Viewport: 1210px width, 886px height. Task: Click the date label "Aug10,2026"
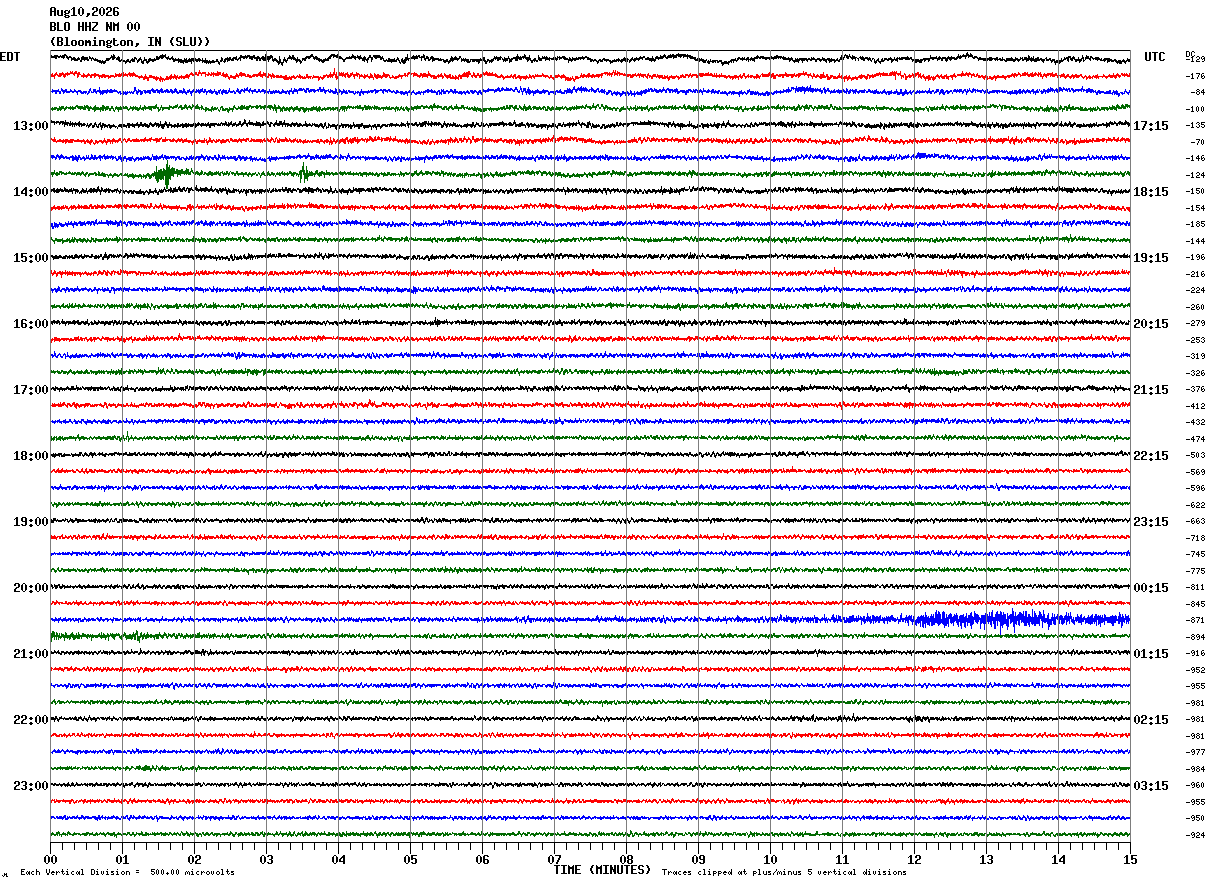click(x=84, y=12)
